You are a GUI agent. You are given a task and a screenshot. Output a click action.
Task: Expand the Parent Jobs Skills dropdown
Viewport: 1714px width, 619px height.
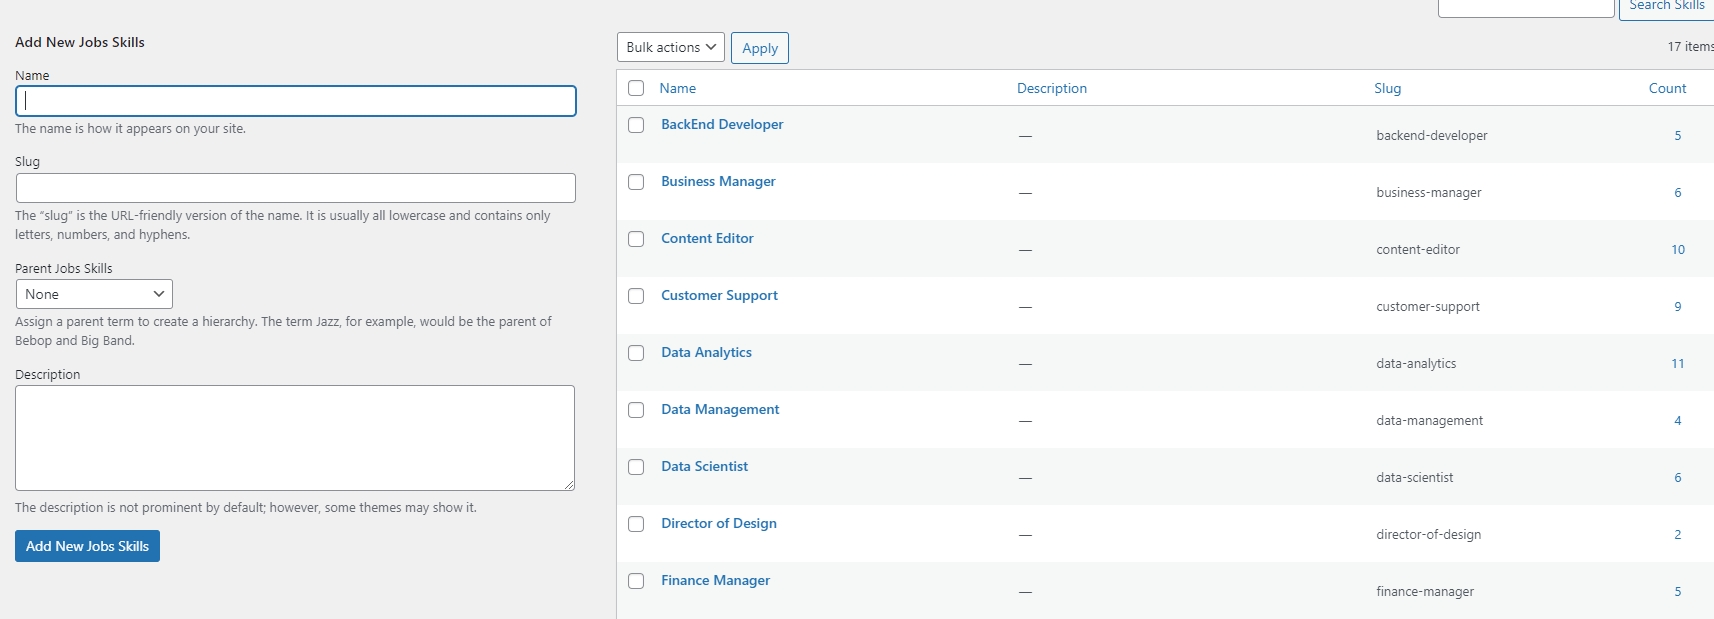94,294
